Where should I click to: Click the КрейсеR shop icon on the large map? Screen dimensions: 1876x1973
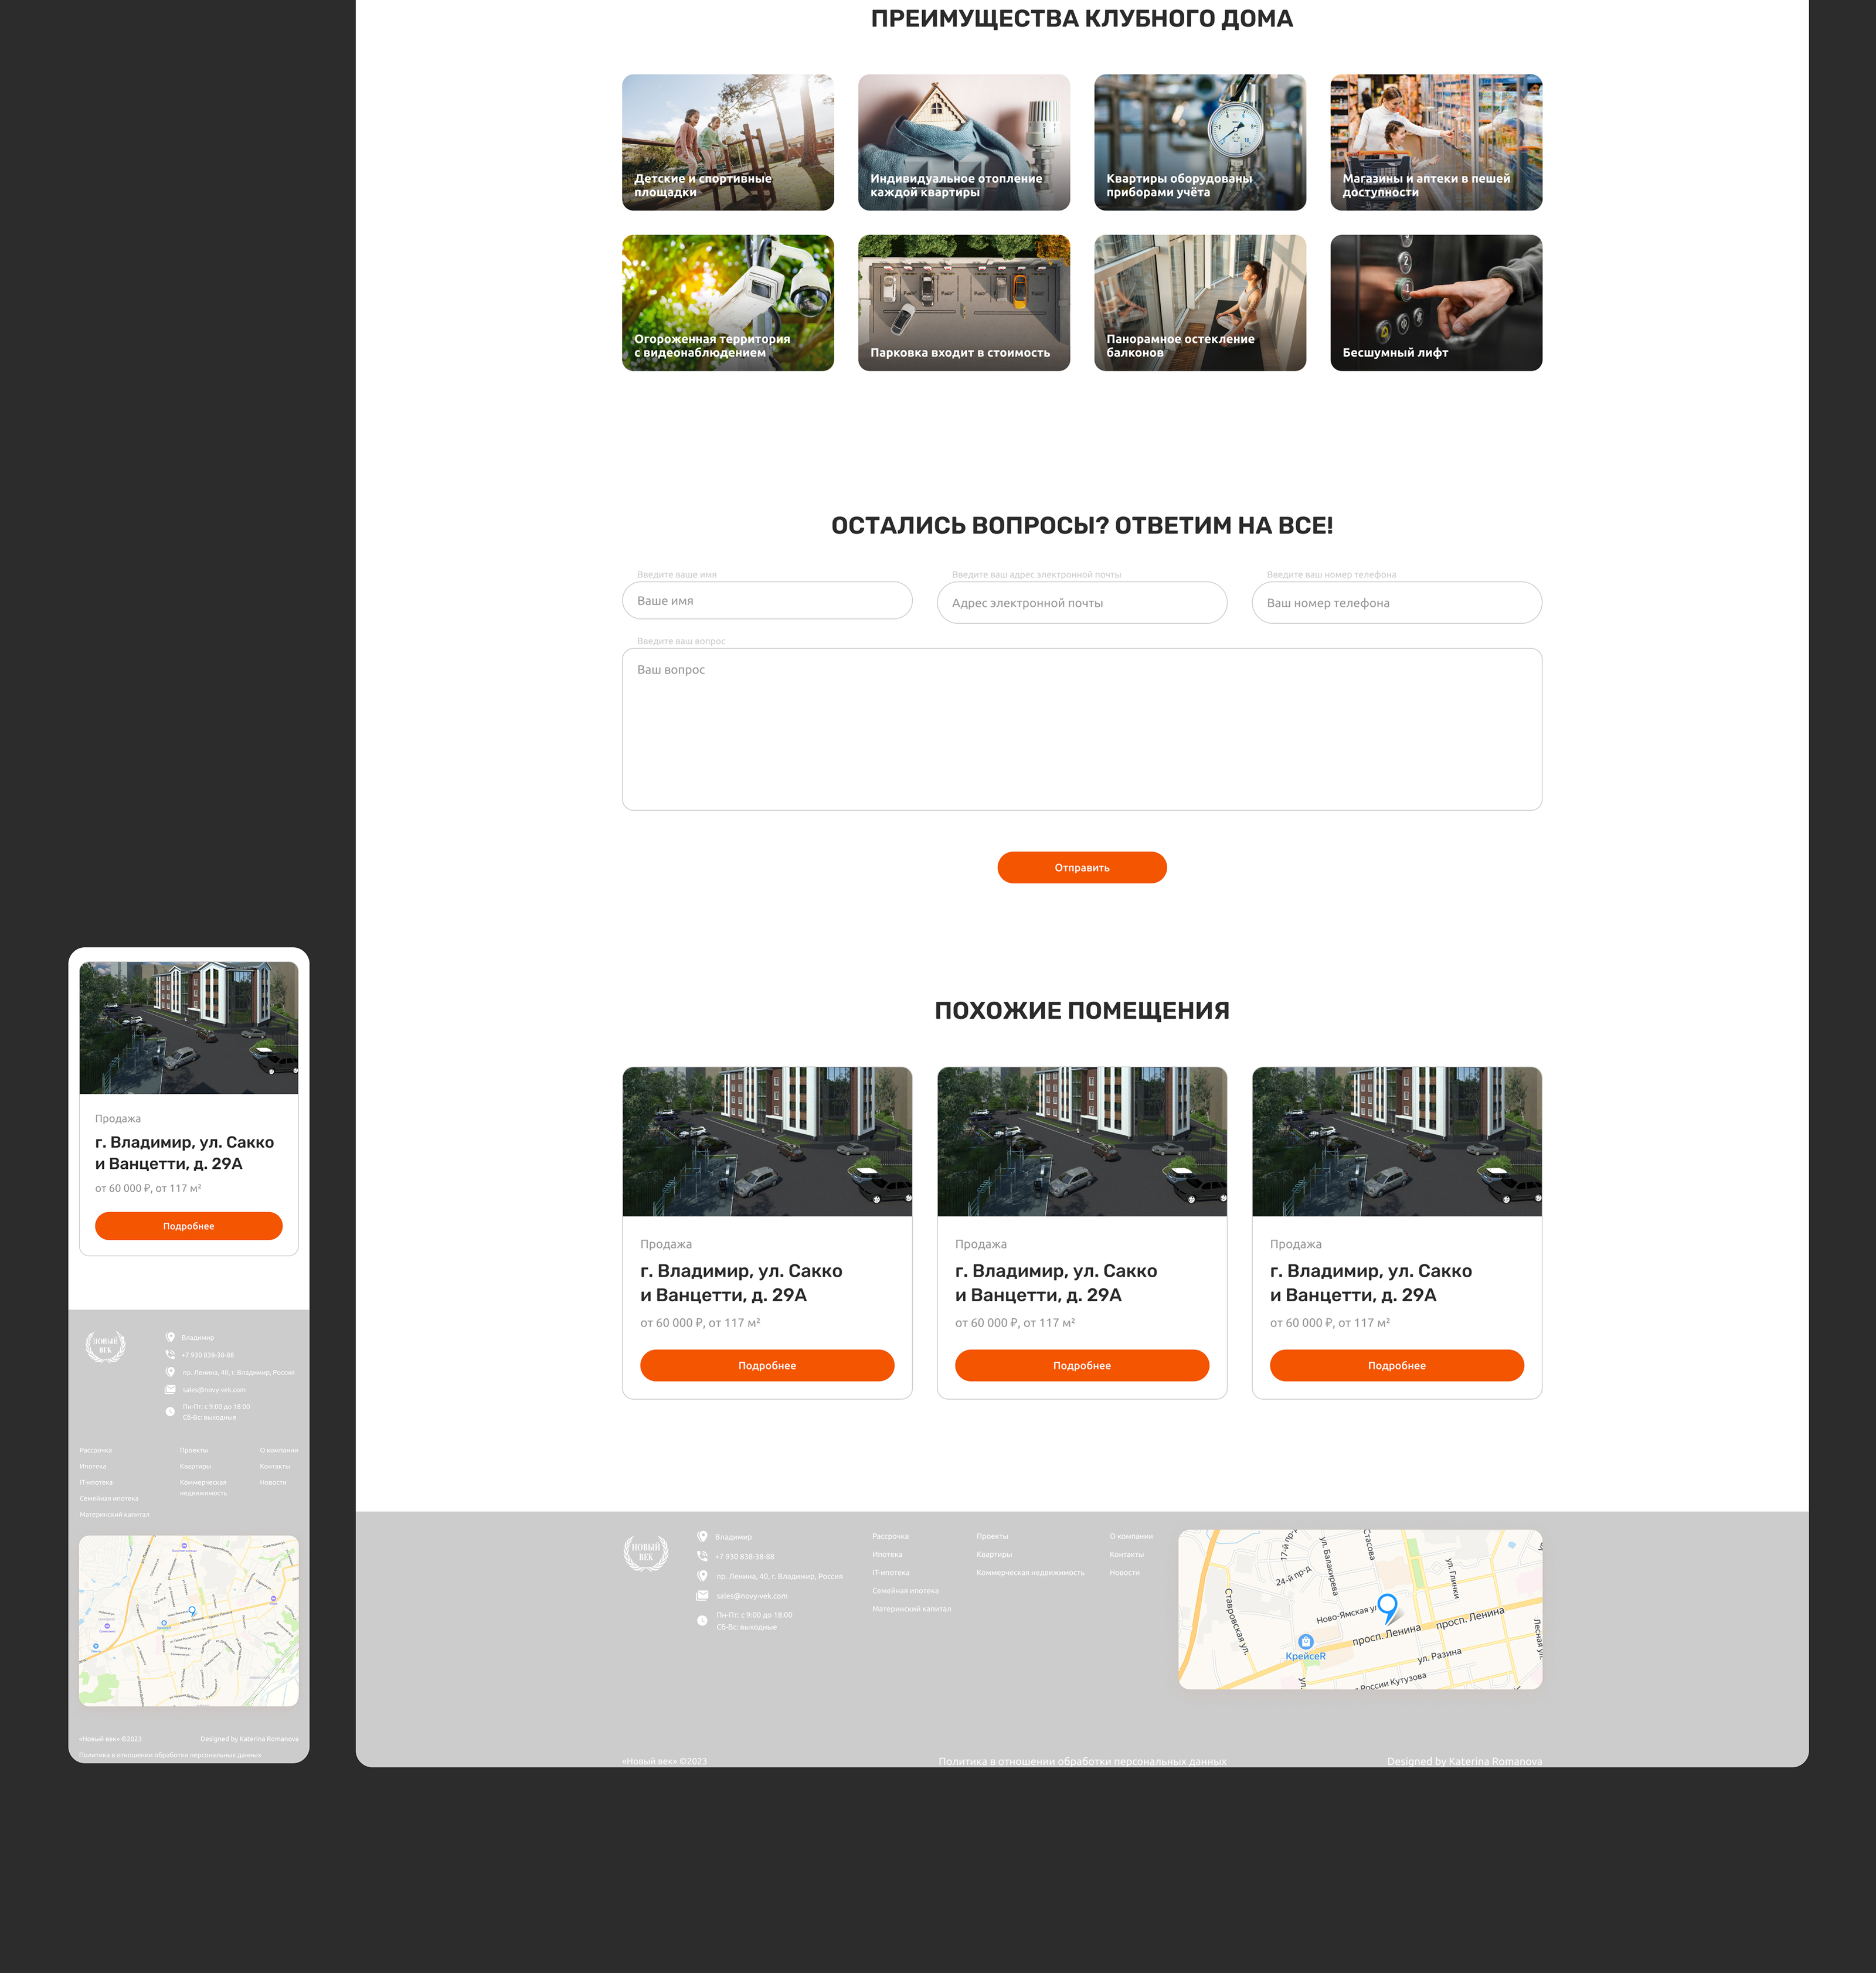1305,1641
